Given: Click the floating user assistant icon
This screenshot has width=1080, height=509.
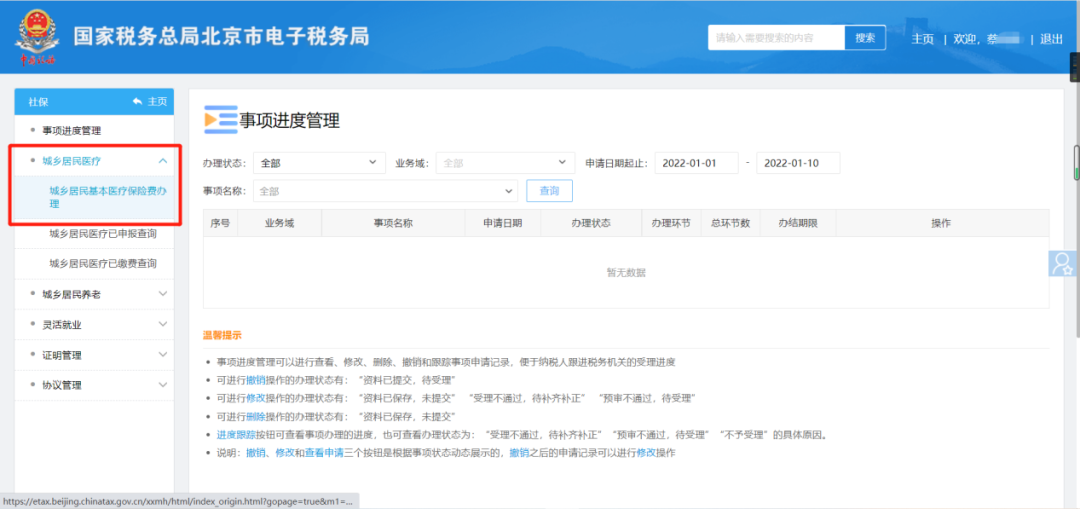Looking at the screenshot, I should coord(1063,264).
